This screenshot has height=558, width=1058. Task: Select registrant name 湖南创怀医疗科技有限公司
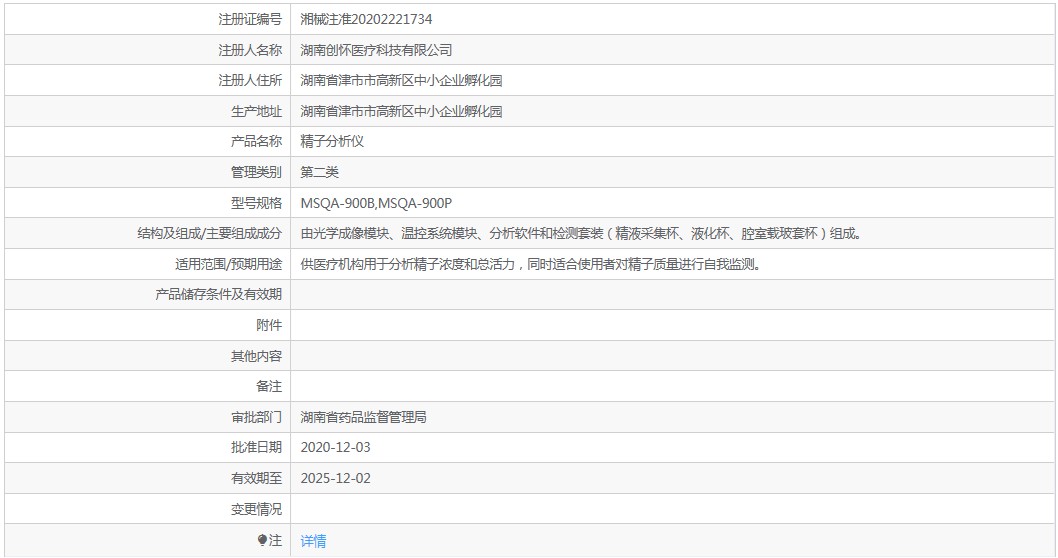click(x=376, y=50)
